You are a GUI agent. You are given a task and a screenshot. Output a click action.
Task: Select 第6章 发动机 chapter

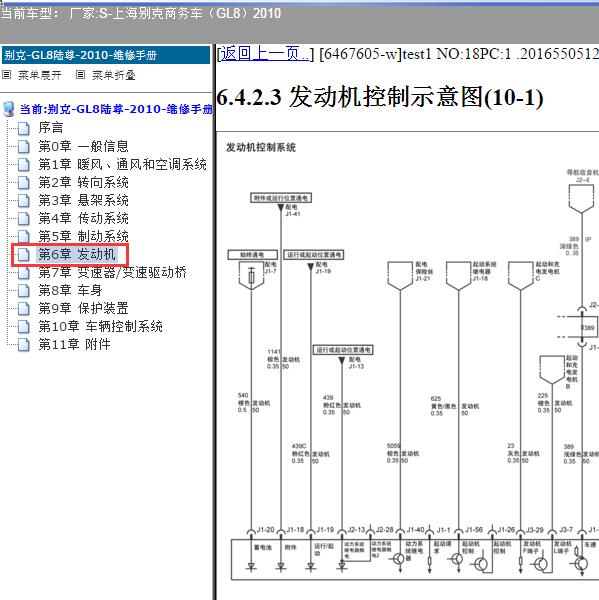pyautogui.click(x=77, y=254)
